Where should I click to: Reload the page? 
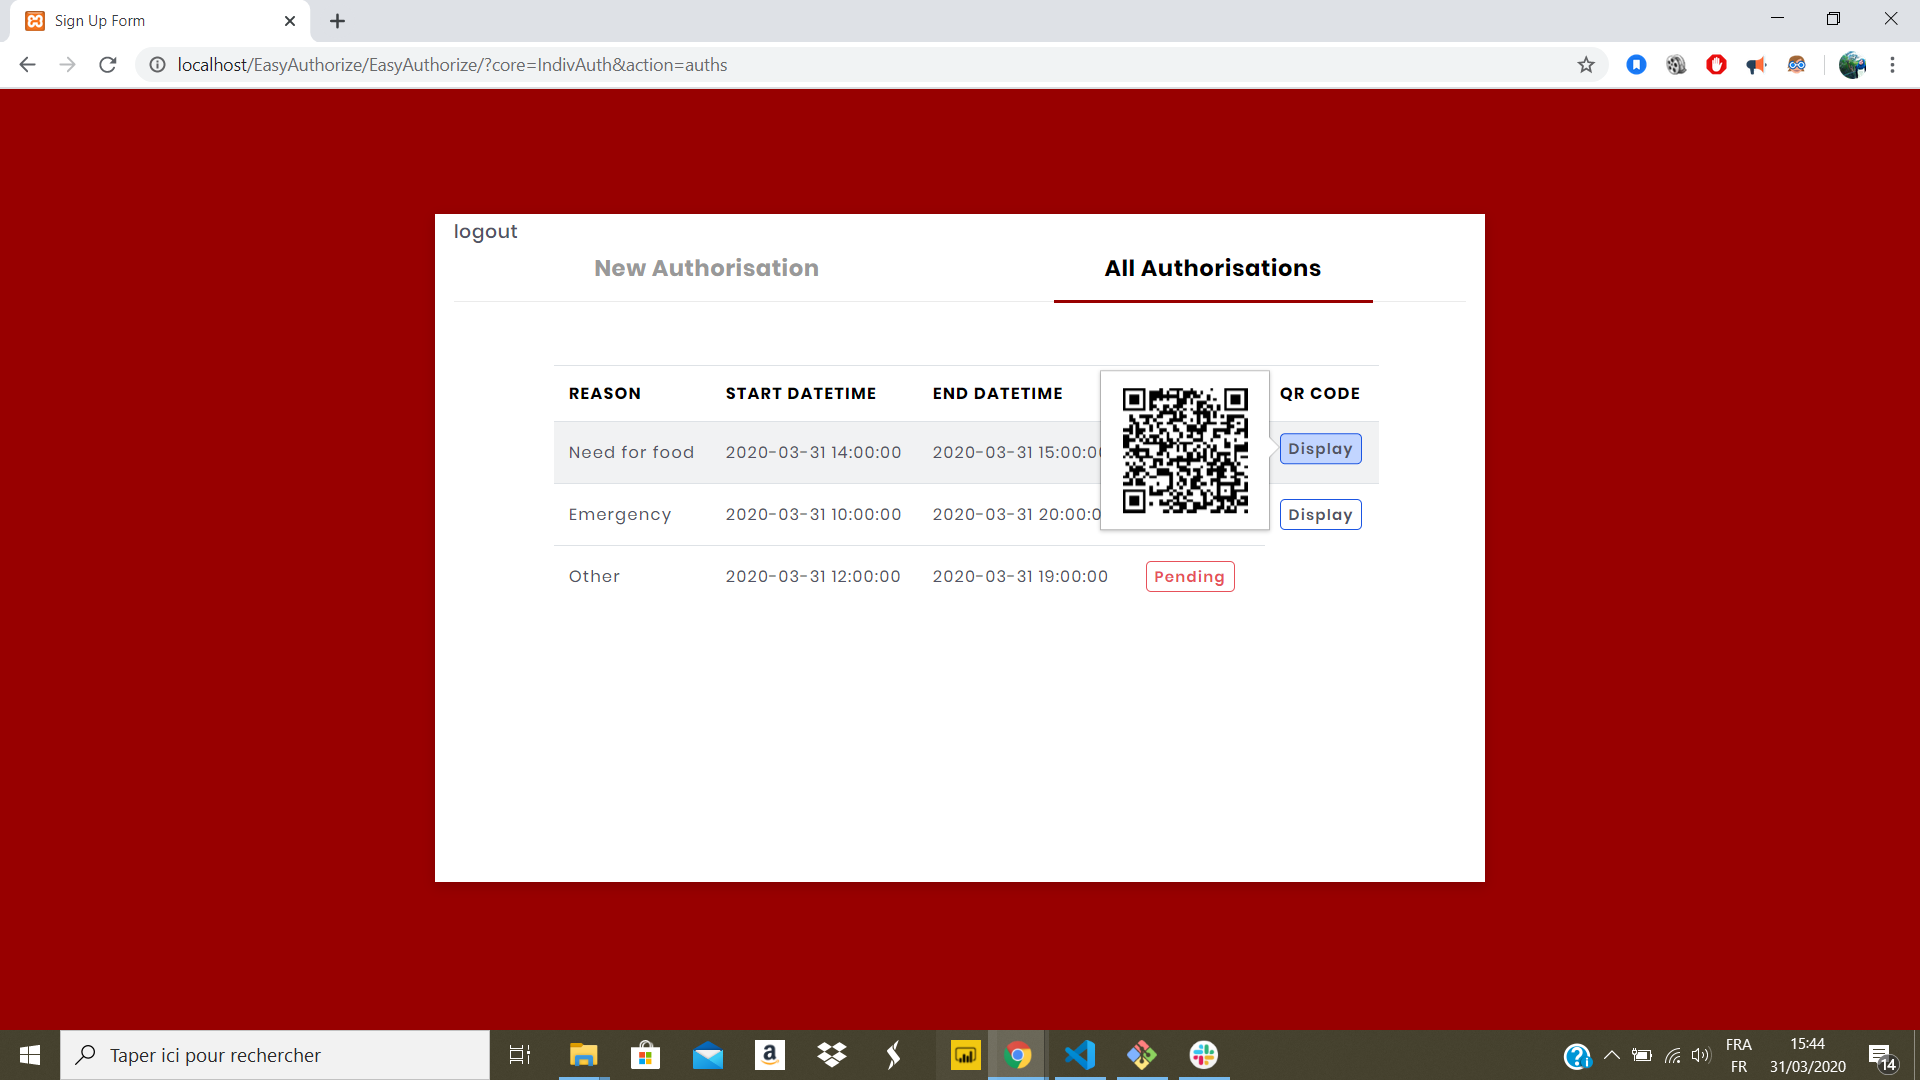pos(108,65)
